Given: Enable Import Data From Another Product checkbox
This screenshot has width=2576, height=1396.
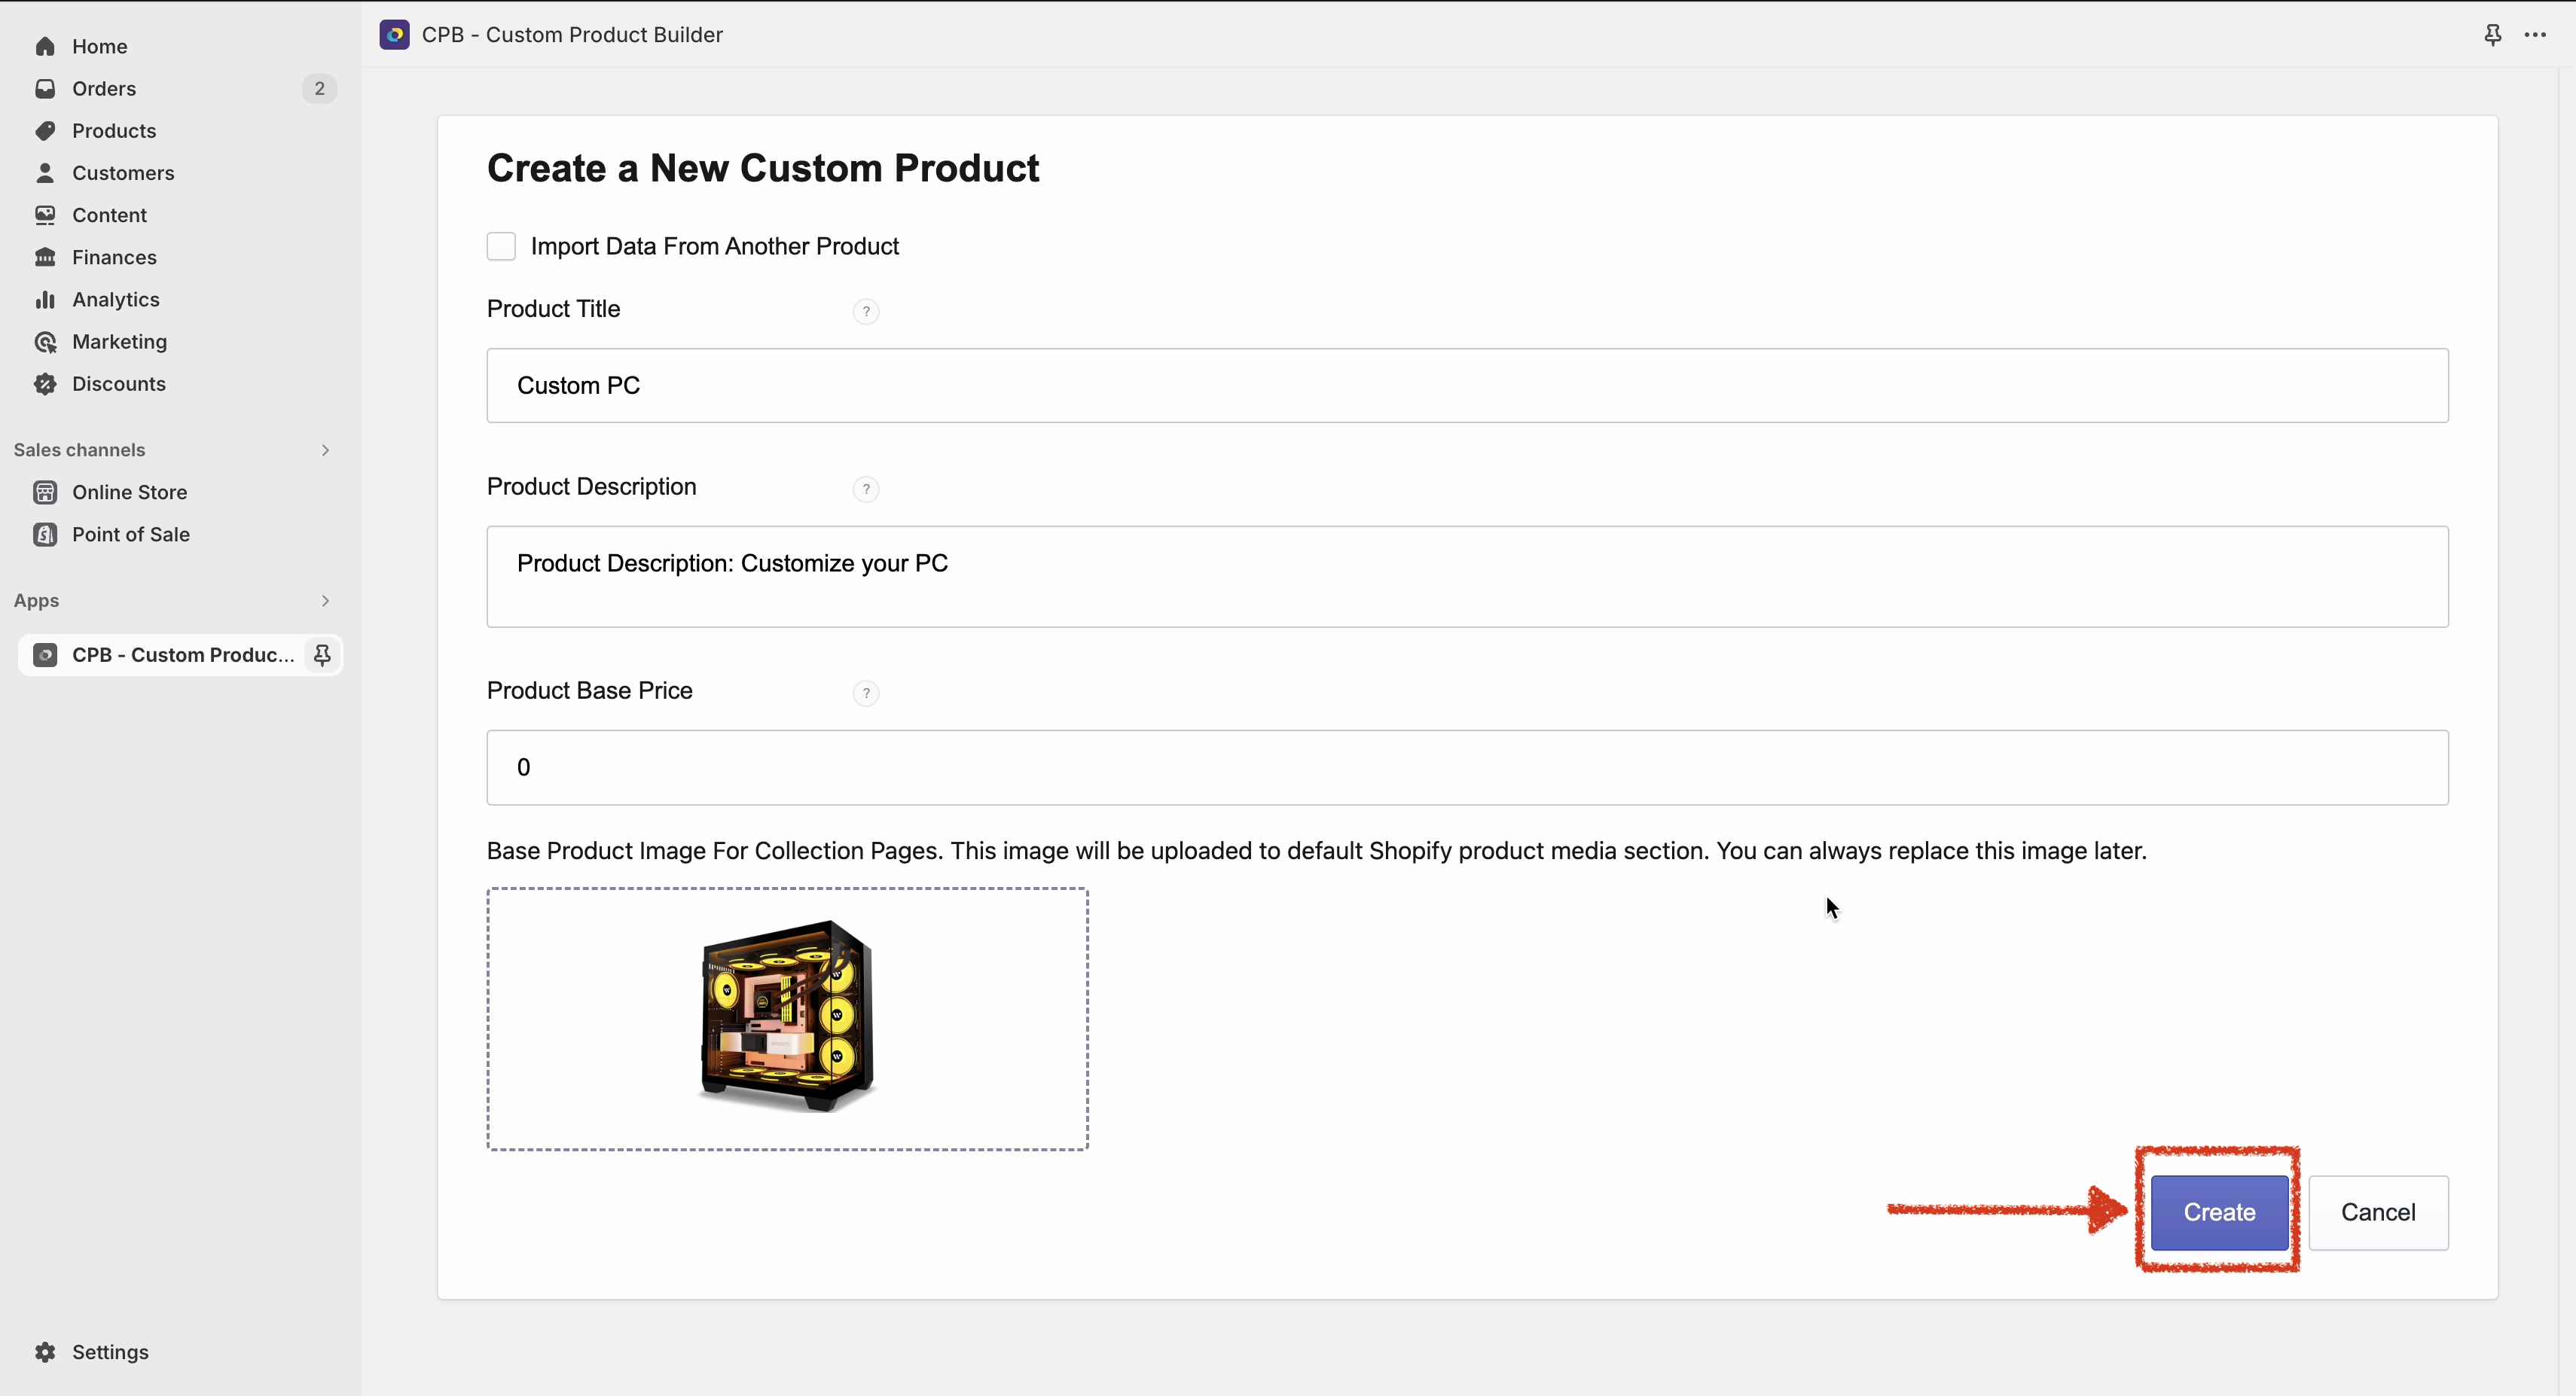Looking at the screenshot, I should coord(501,246).
